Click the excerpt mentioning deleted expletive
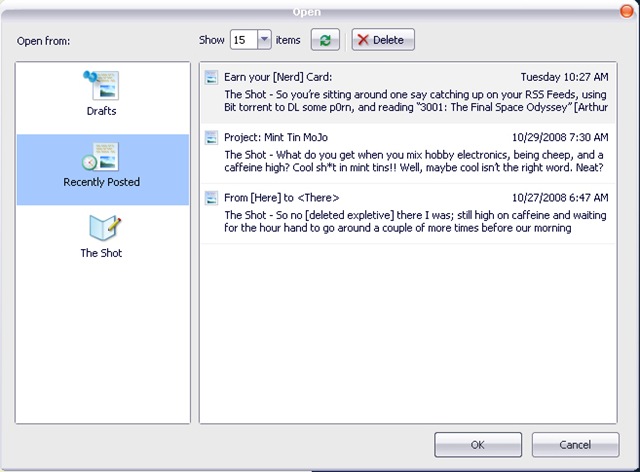 pyautogui.click(x=415, y=222)
